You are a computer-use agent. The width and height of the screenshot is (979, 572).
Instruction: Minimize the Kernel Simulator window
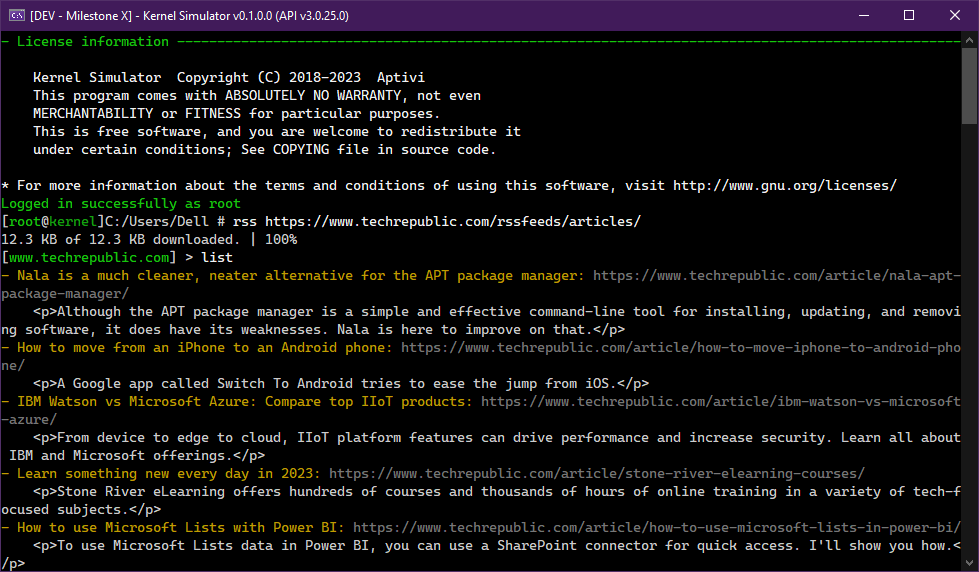tap(863, 15)
